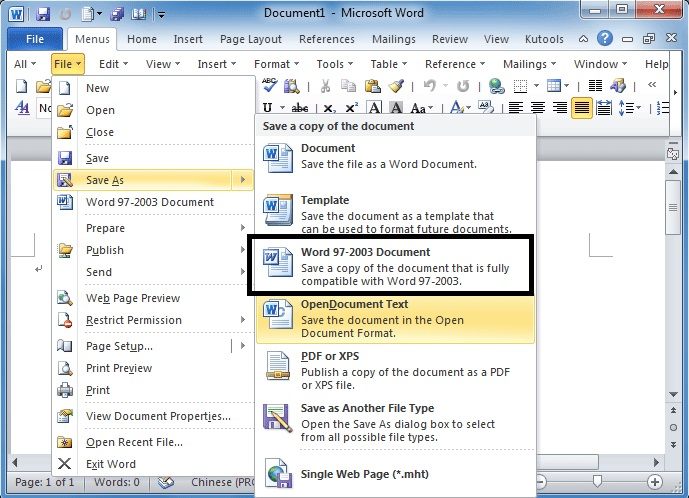The height and width of the screenshot is (498, 689).
Task: Open the All menu dropdown
Action: click(25, 64)
